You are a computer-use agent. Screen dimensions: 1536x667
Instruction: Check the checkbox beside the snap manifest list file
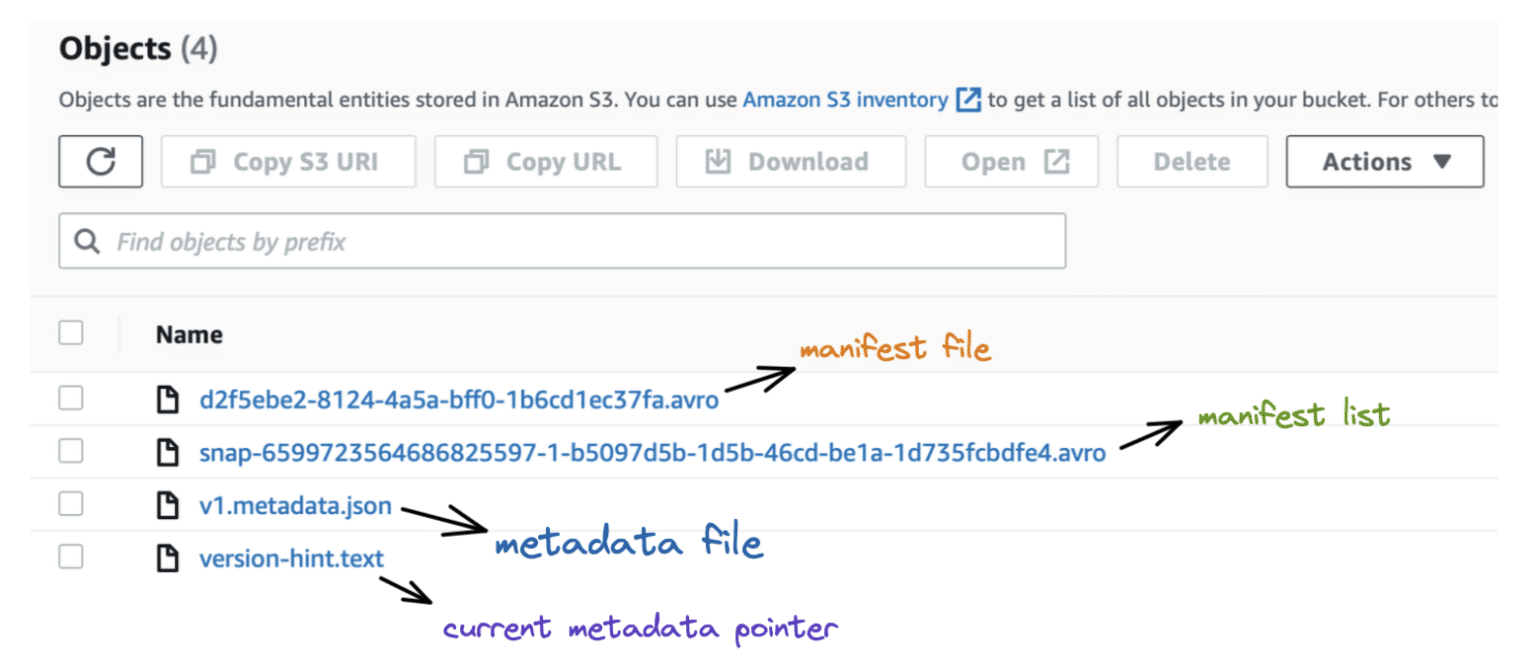pos(71,451)
